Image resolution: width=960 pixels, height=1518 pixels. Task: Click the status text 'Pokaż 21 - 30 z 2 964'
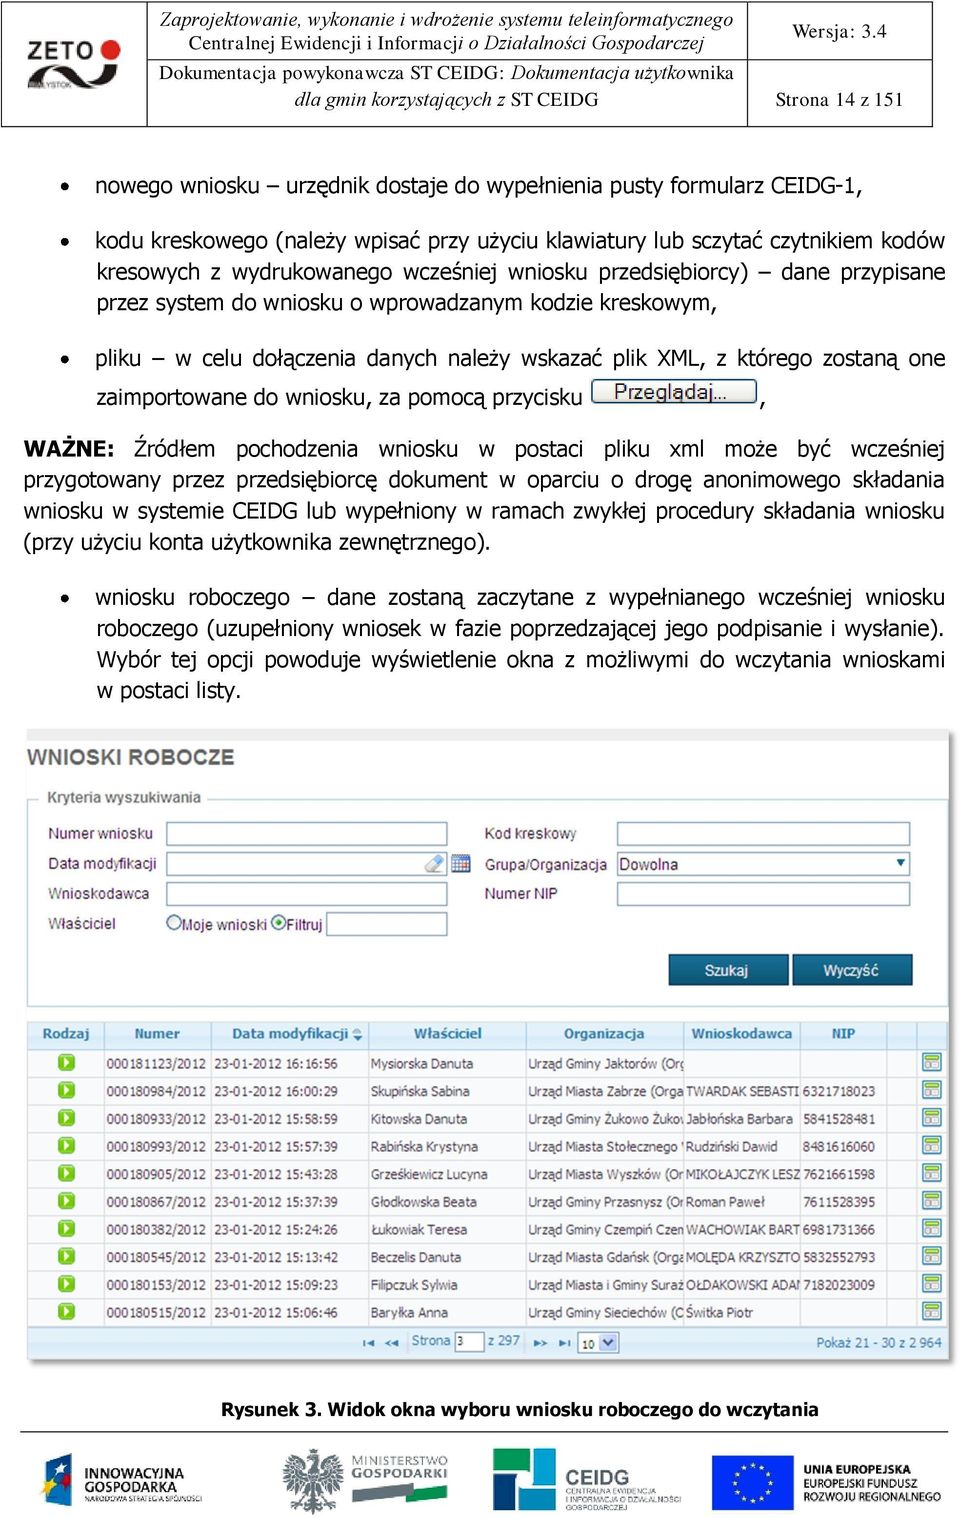click(x=879, y=1342)
